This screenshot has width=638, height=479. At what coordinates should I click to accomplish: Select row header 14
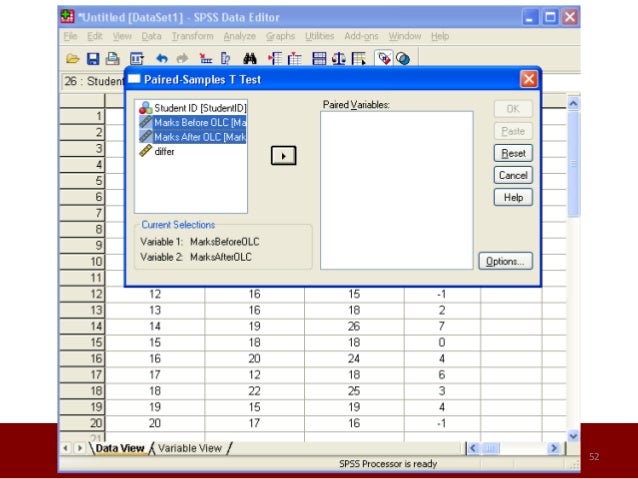point(82,326)
